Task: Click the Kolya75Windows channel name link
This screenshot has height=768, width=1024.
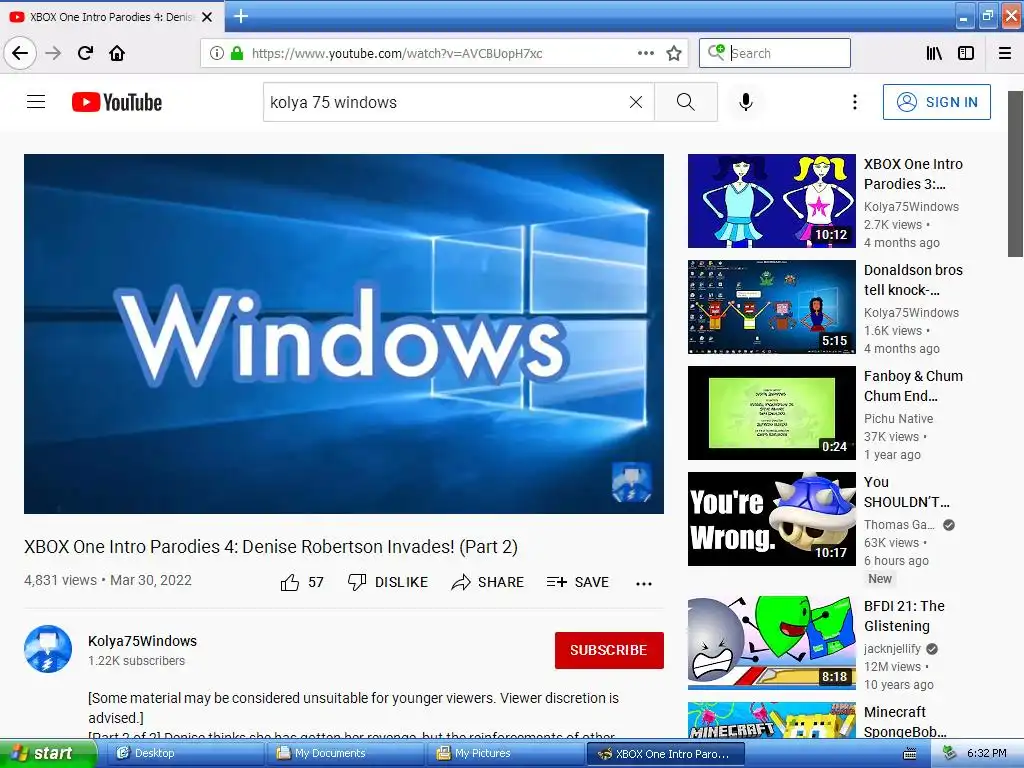Action: 142,641
